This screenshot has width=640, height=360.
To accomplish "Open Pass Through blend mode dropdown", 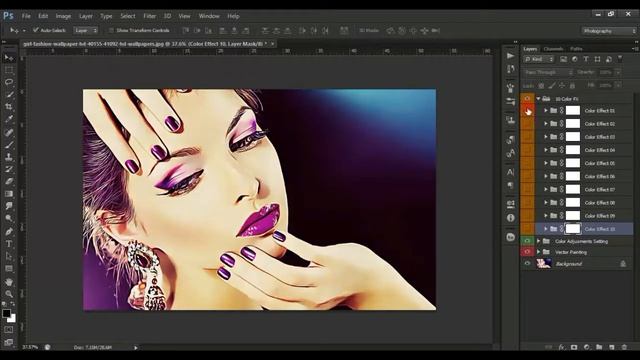I will (549, 72).
